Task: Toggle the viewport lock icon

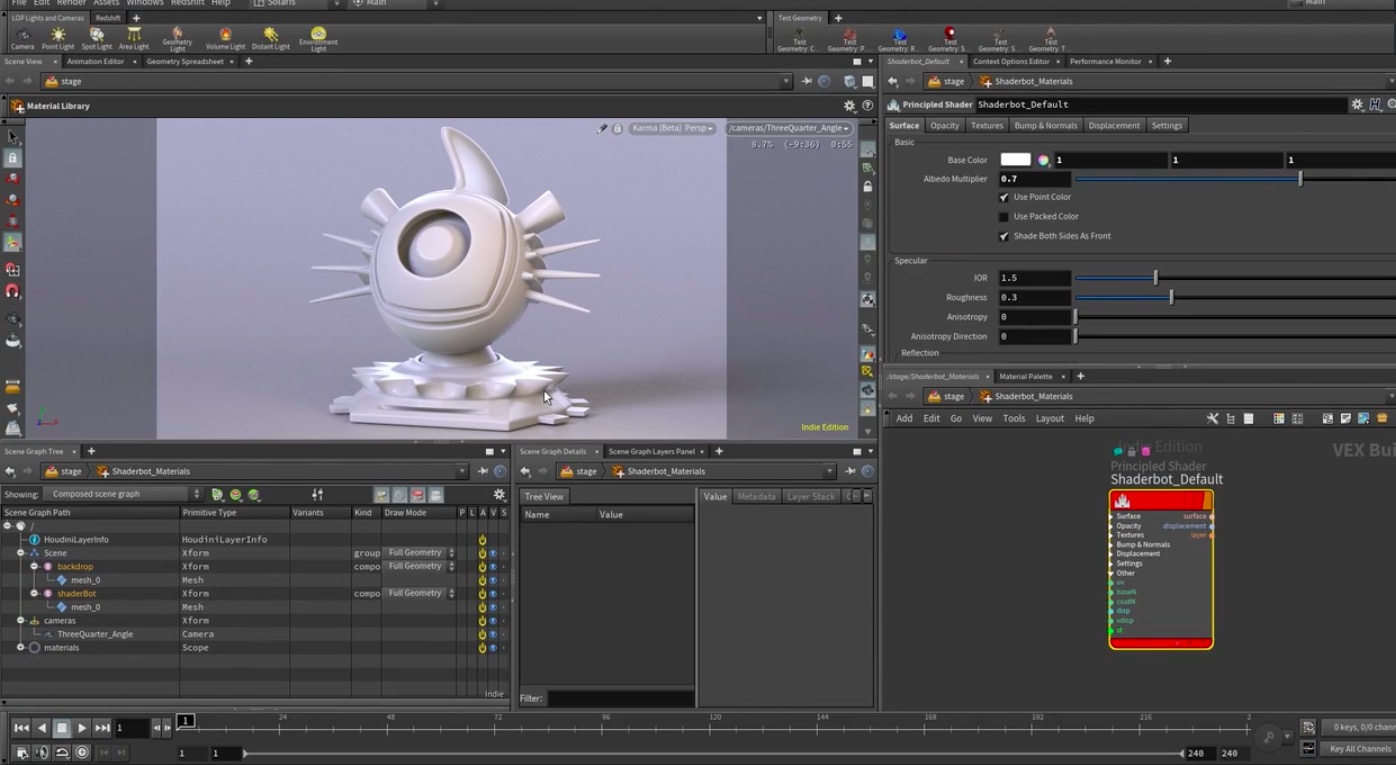Action: pos(617,128)
